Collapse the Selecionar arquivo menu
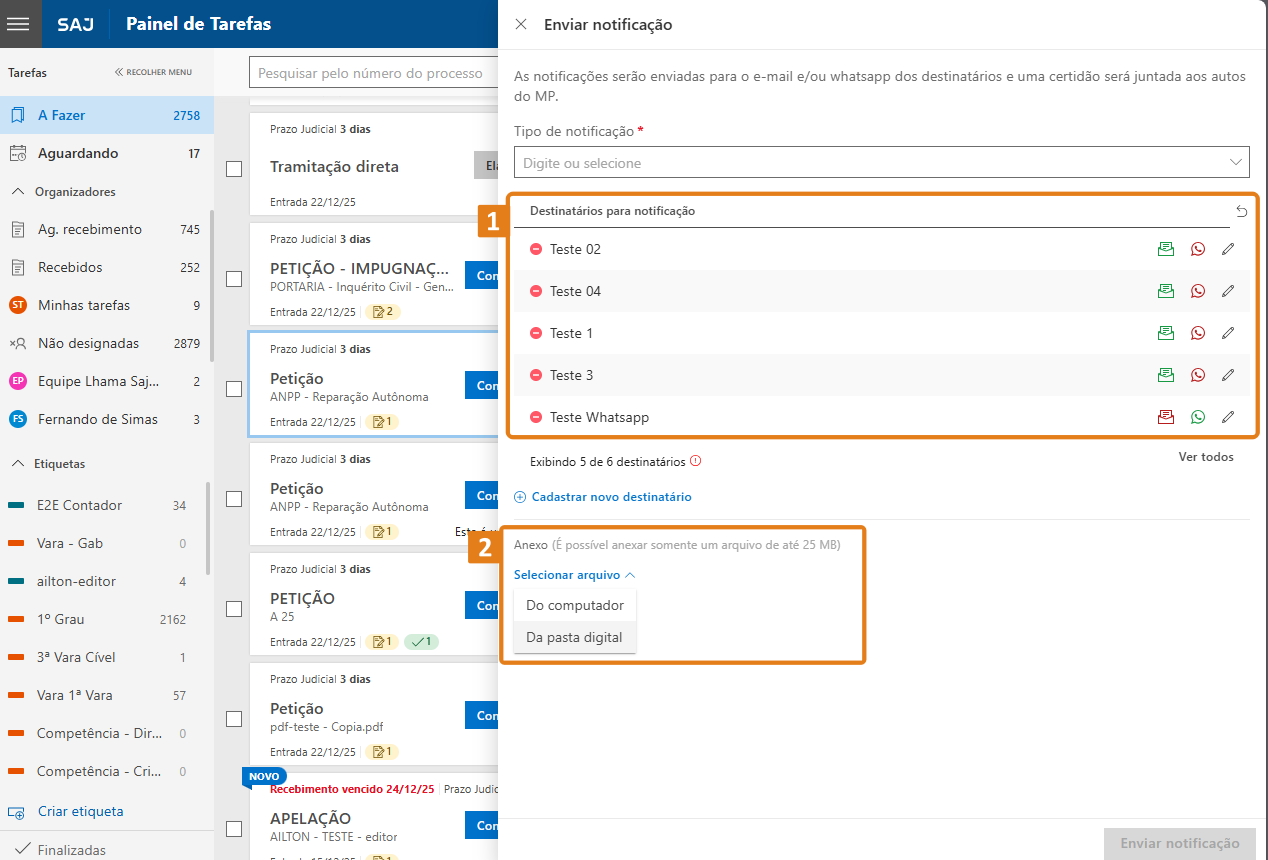 [574, 575]
